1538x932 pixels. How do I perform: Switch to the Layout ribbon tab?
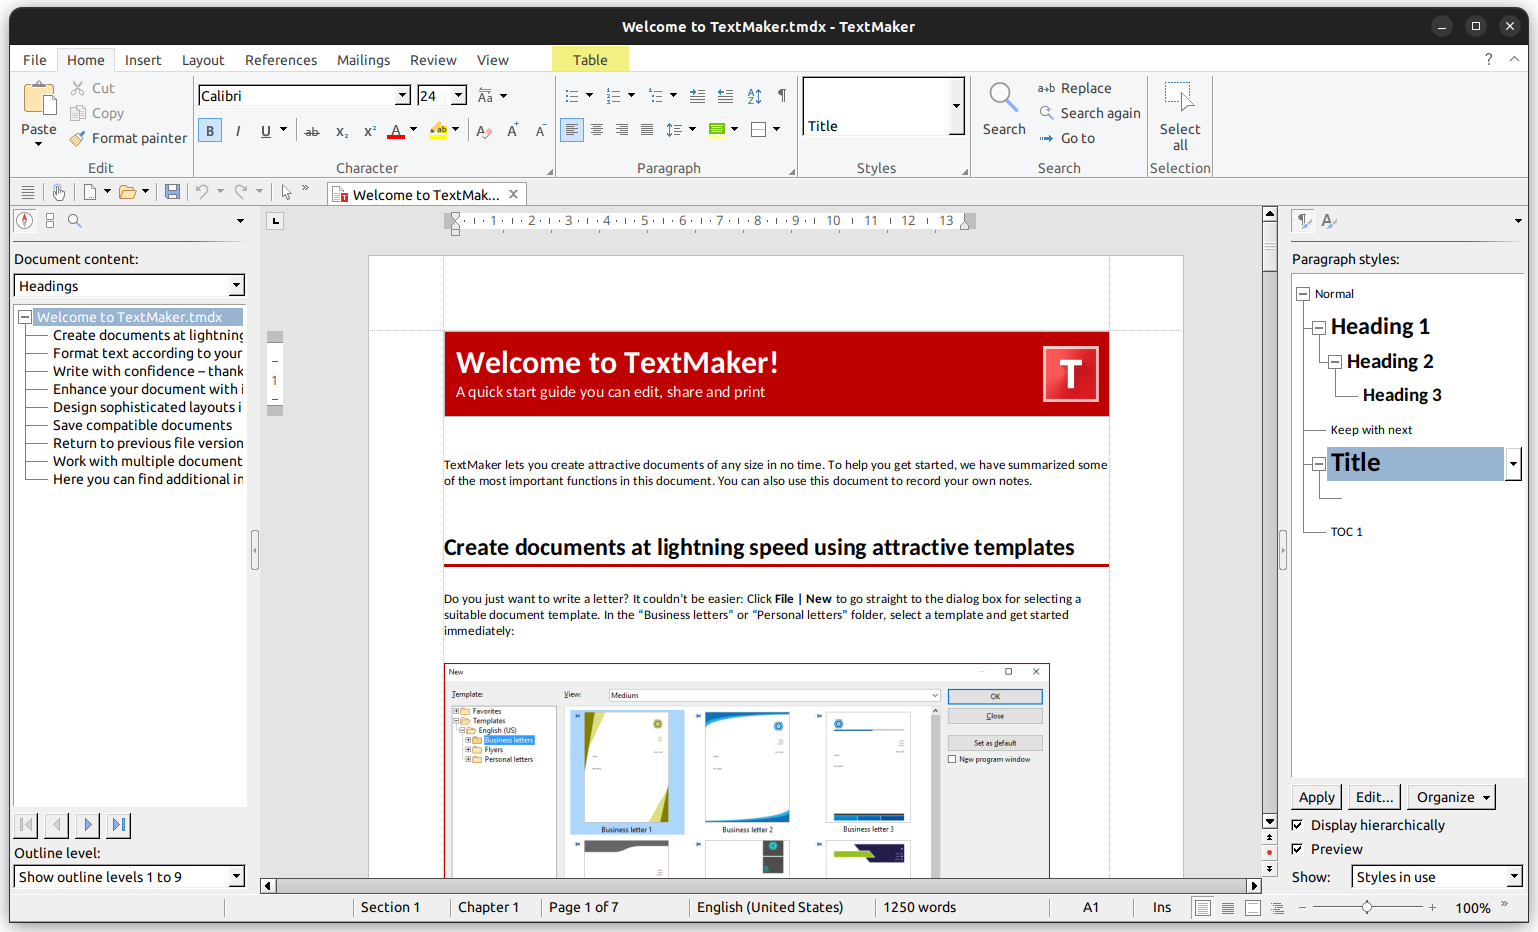[203, 60]
